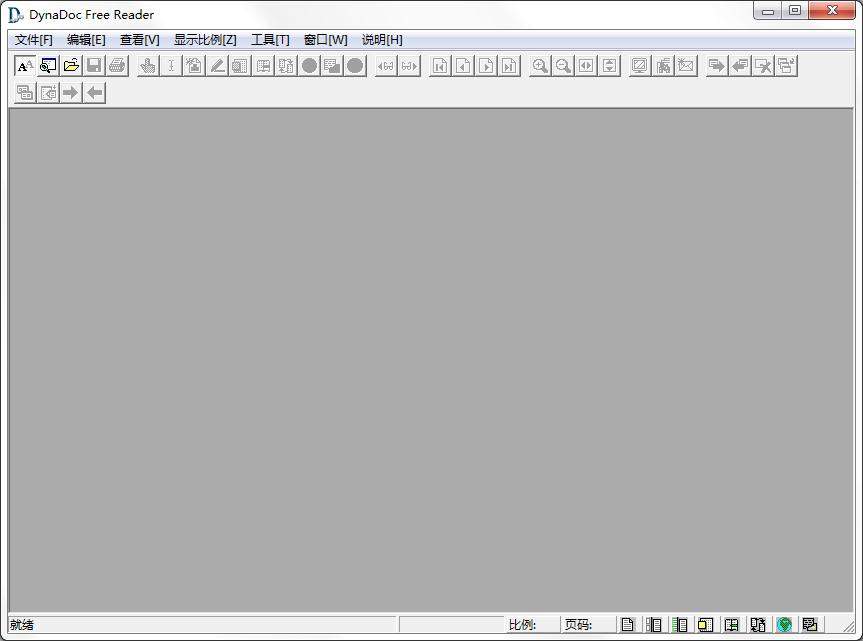The width and height of the screenshot is (863, 641).
Task: Click the pencil annotation tool icon
Action: (x=217, y=66)
